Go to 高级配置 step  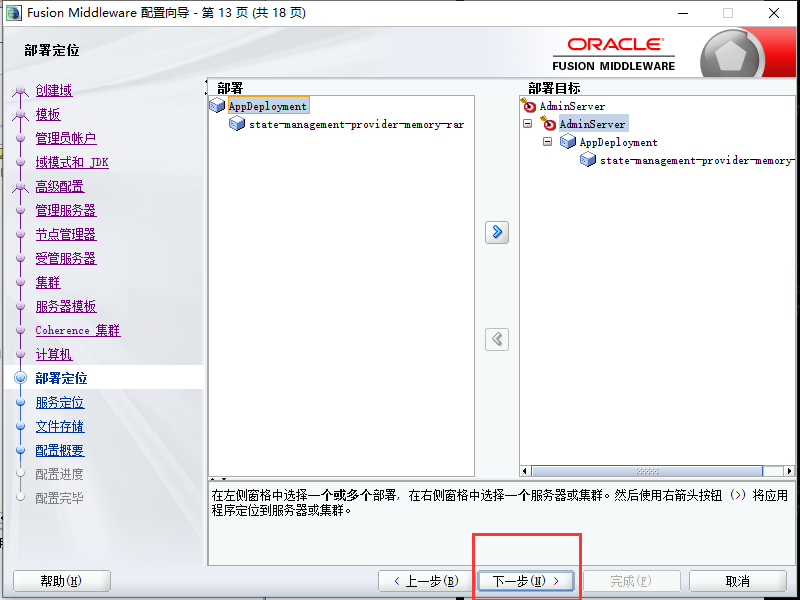point(60,186)
